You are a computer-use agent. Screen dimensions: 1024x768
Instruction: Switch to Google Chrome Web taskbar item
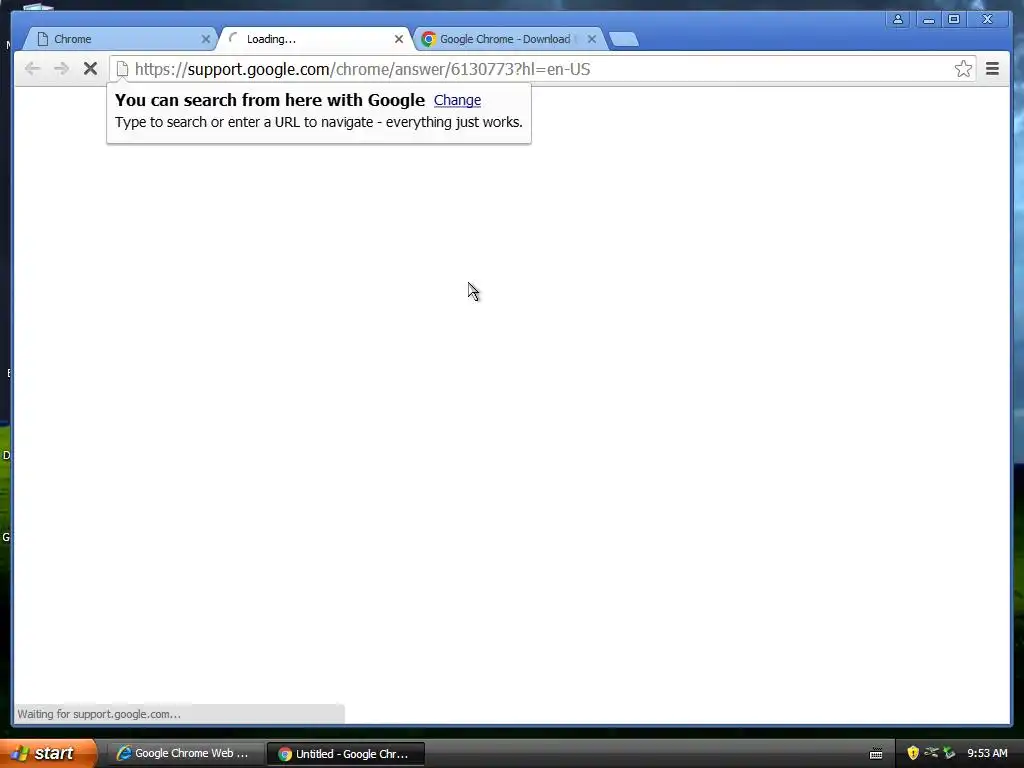click(x=185, y=753)
